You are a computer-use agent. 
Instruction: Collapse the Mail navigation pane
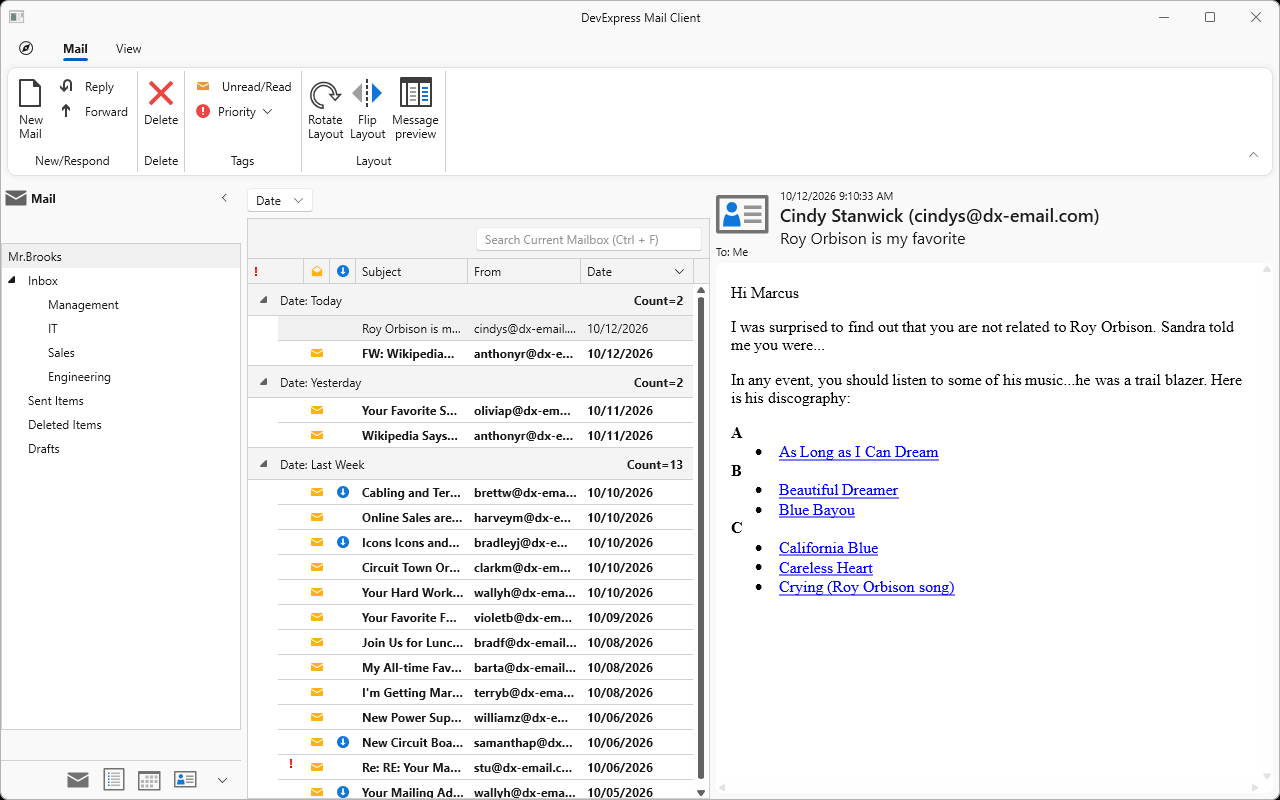click(x=225, y=198)
